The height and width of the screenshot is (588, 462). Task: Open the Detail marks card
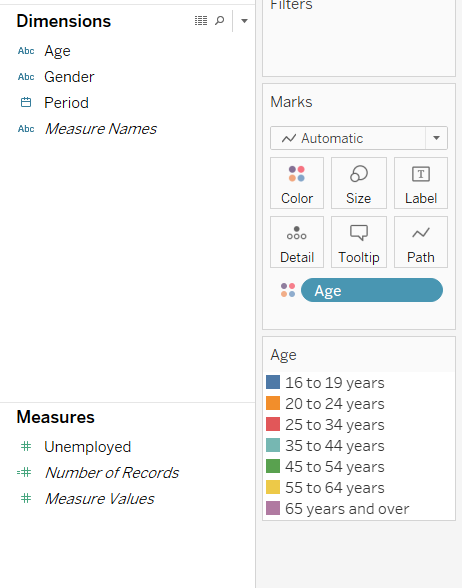coord(297,242)
